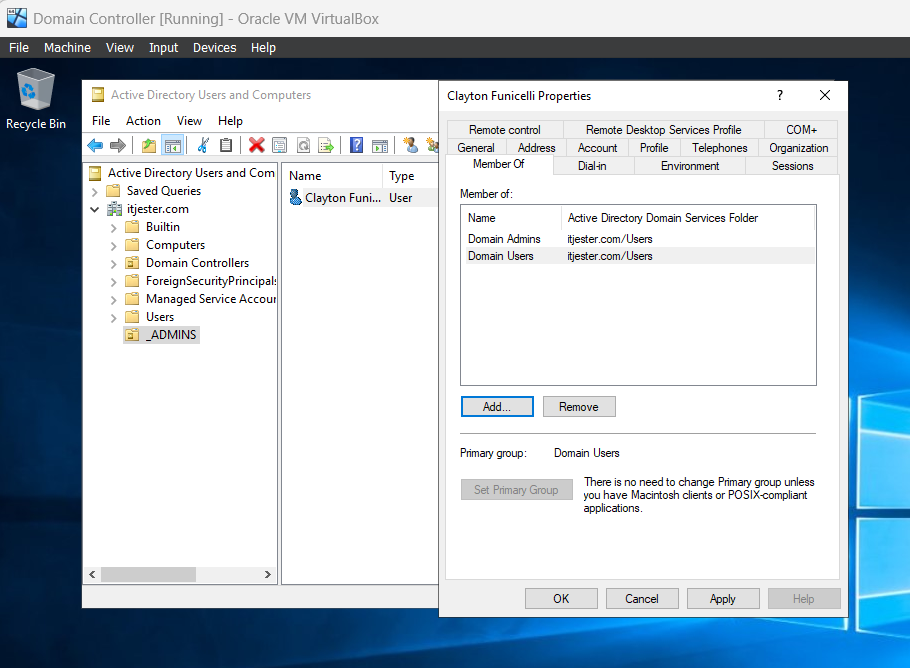Viewport: 910px width, 668px height.
Task: Switch to the Organization tab
Action: pyautogui.click(x=799, y=148)
